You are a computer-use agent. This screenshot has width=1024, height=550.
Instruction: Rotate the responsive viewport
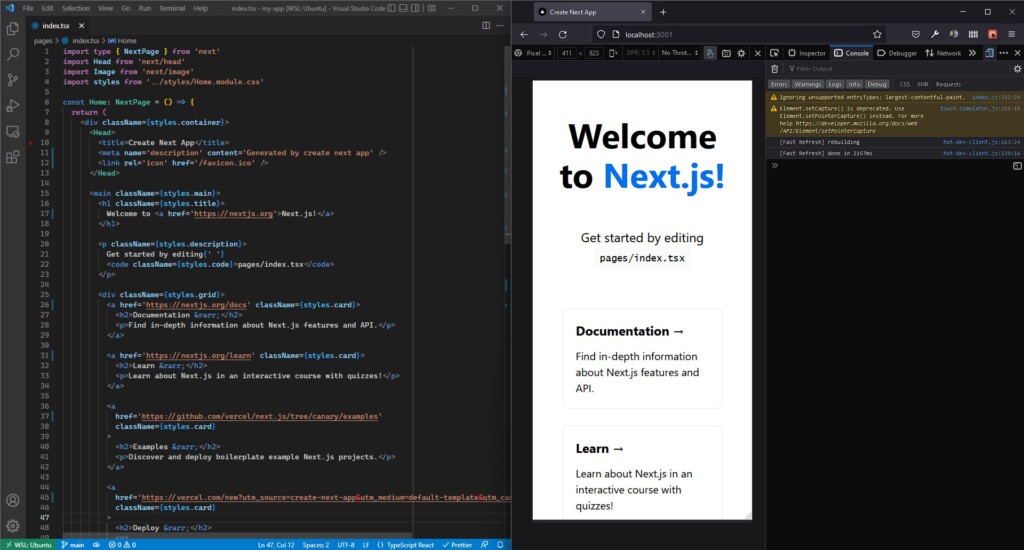pyautogui.click(x=613, y=53)
